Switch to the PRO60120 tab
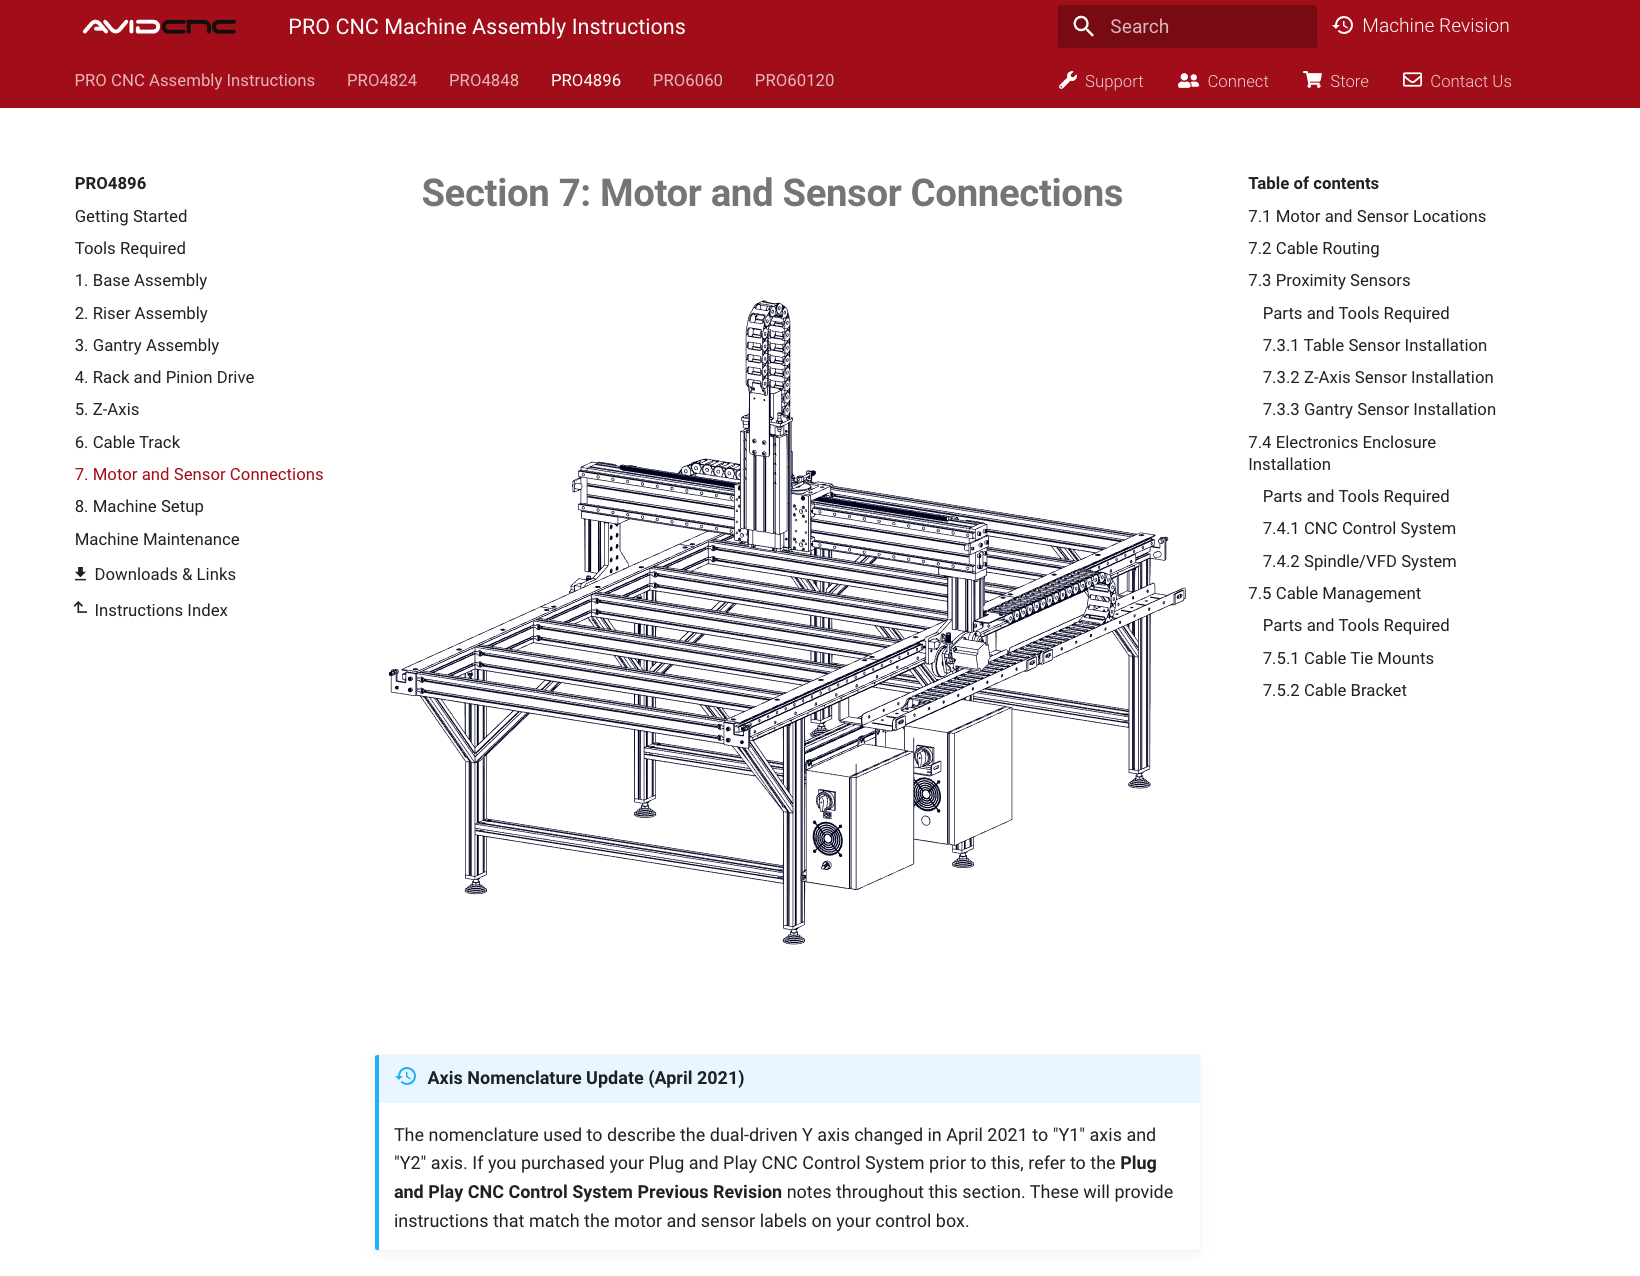This screenshot has width=1640, height=1276. click(794, 80)
